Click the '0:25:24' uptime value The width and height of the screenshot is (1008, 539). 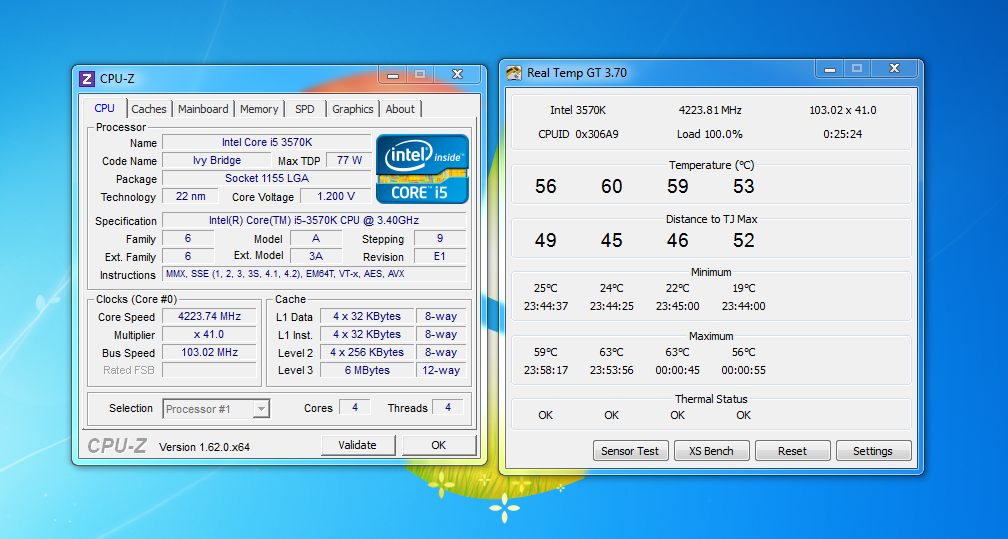[x=843, y=134]
